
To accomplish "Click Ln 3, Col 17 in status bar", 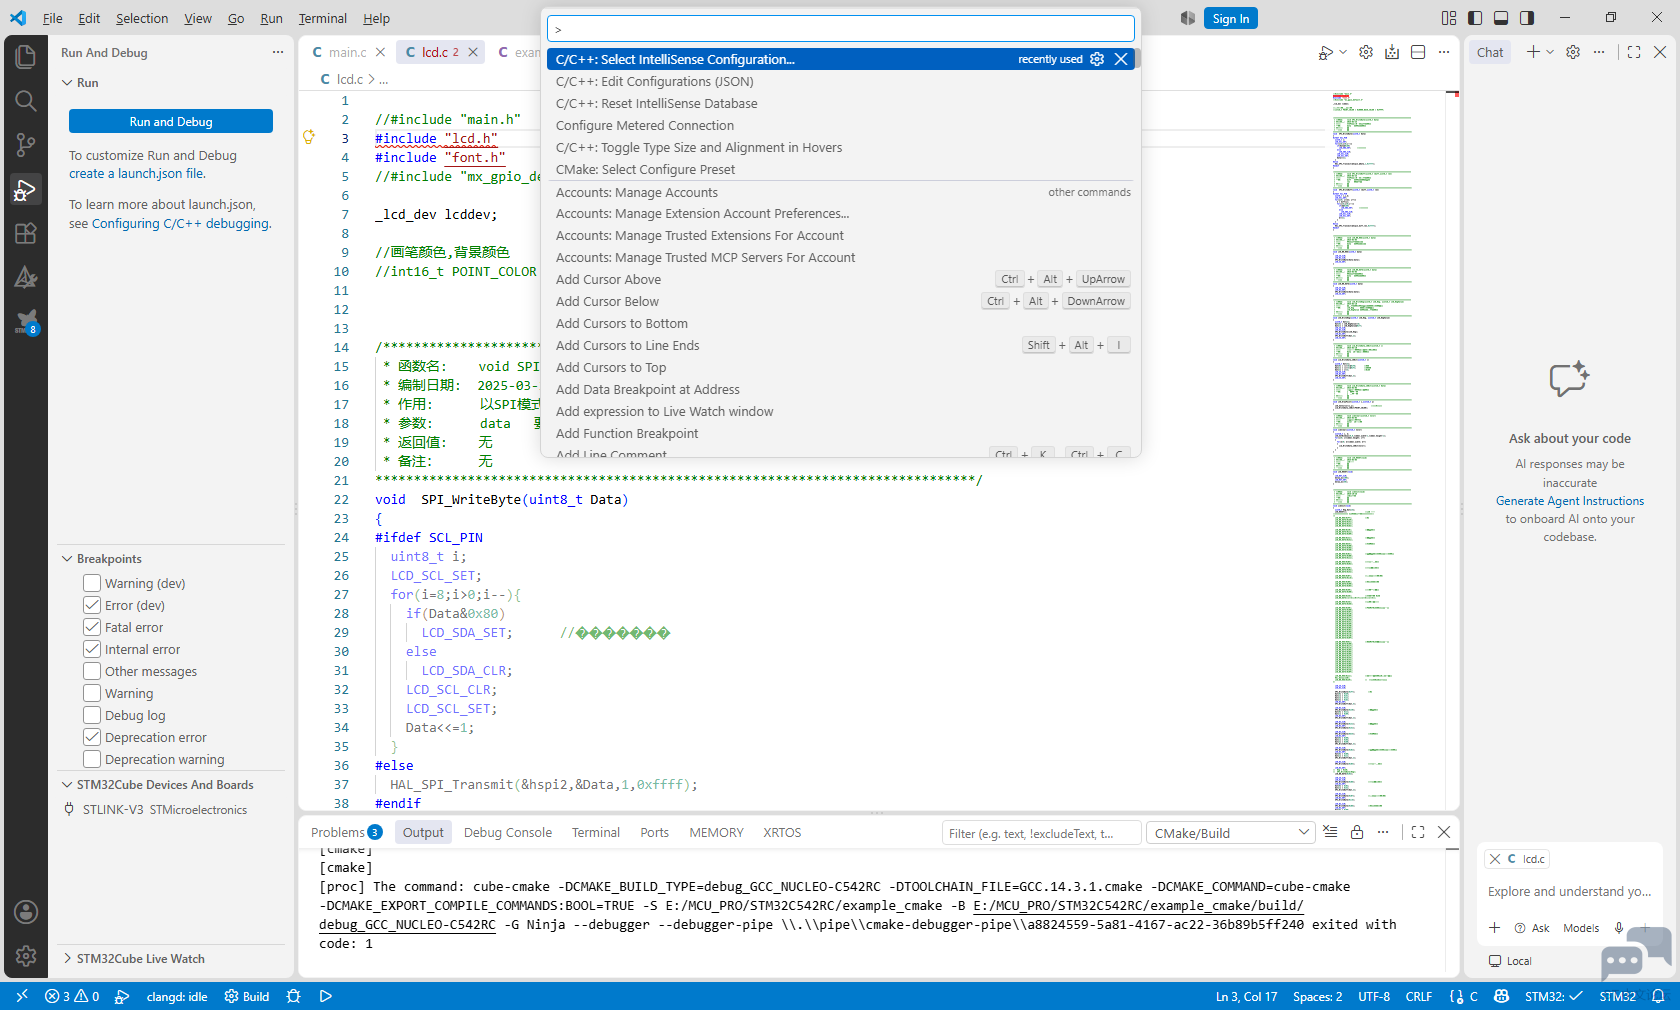I will click(x=1246, y=996).
